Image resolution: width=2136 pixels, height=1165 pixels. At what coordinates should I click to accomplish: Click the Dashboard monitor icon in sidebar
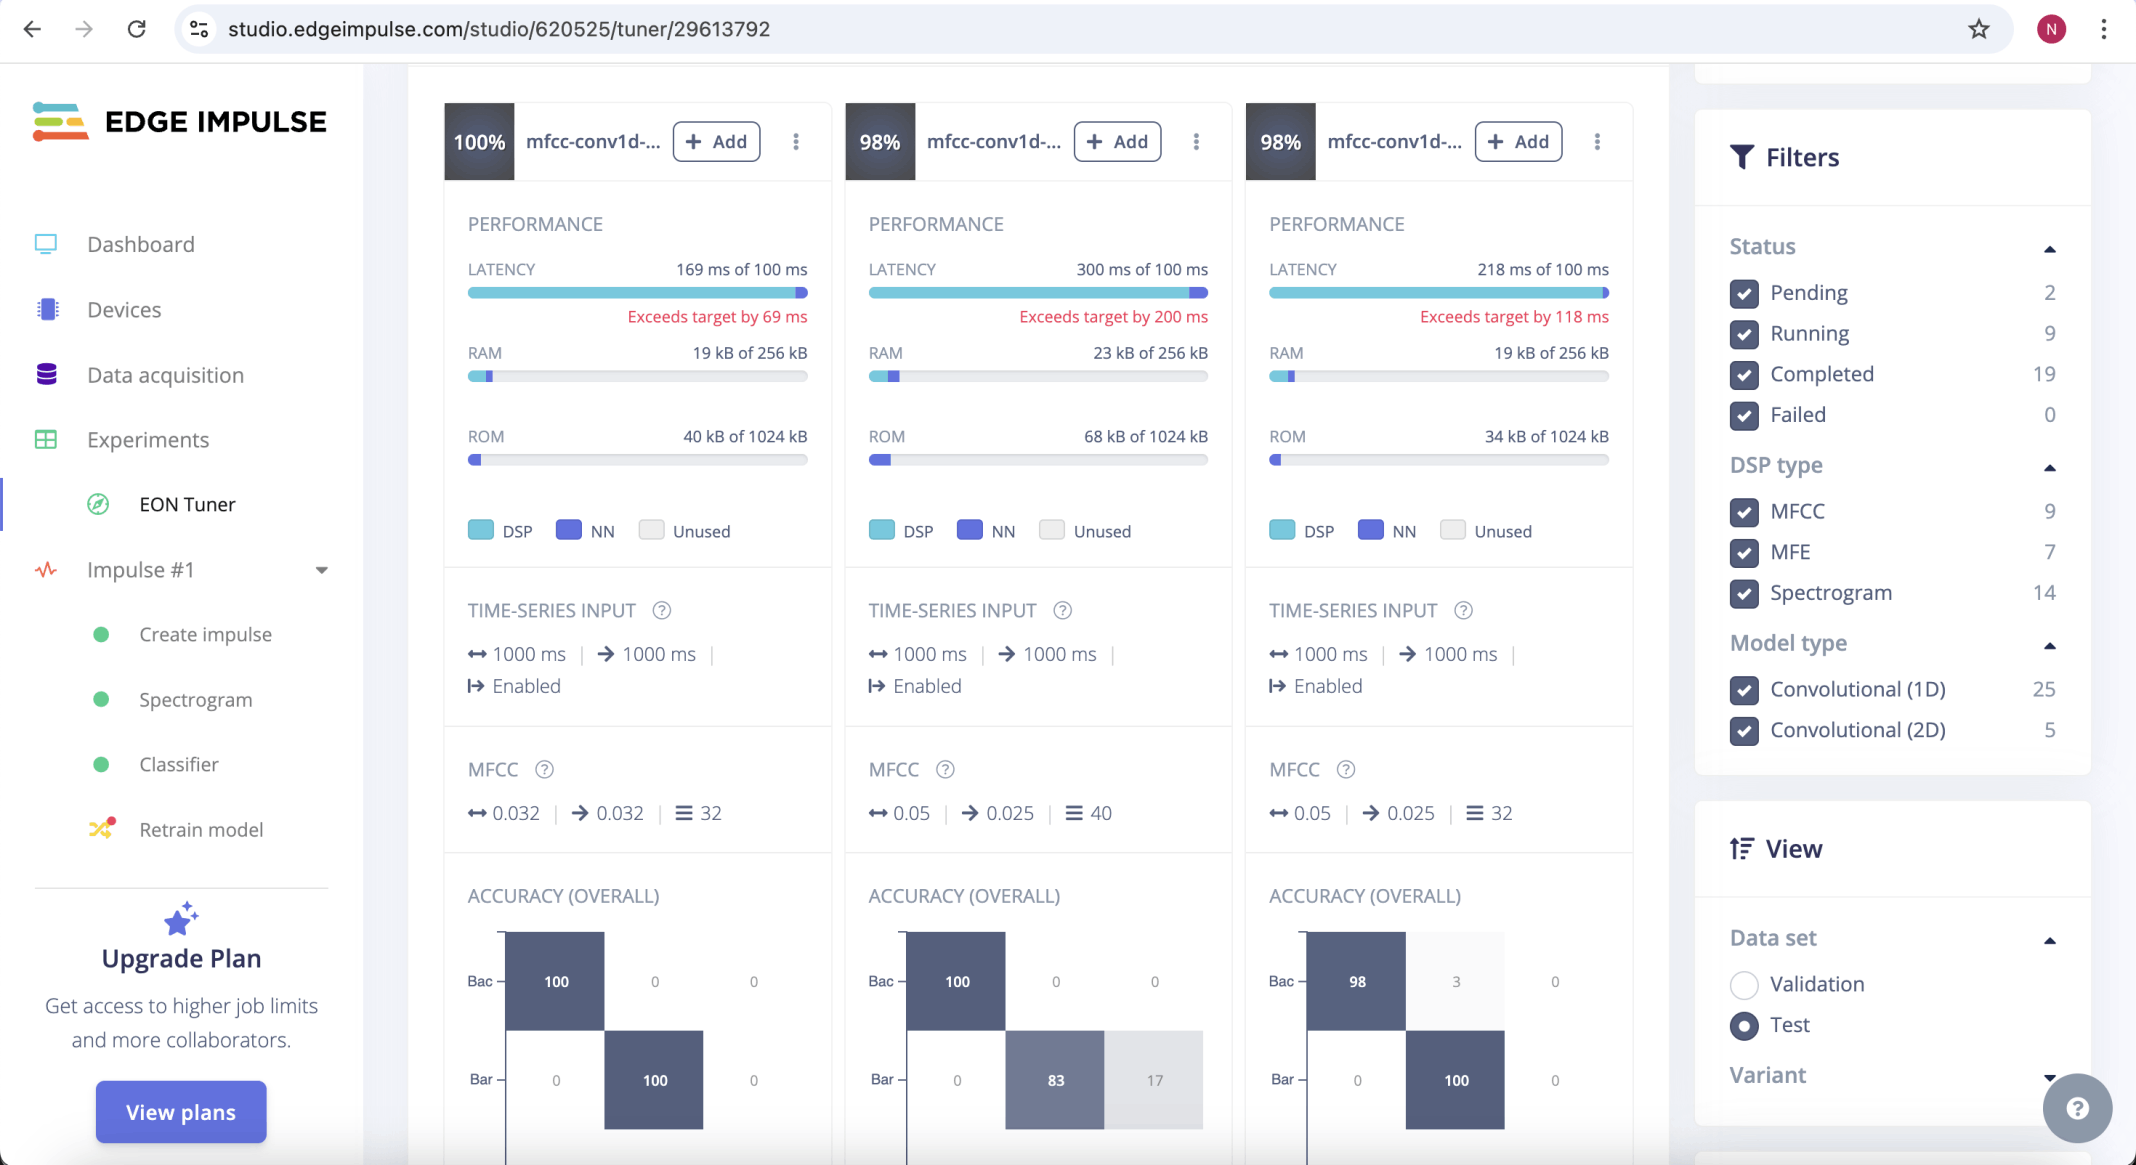pyautogui.click(x=46, y=244)
